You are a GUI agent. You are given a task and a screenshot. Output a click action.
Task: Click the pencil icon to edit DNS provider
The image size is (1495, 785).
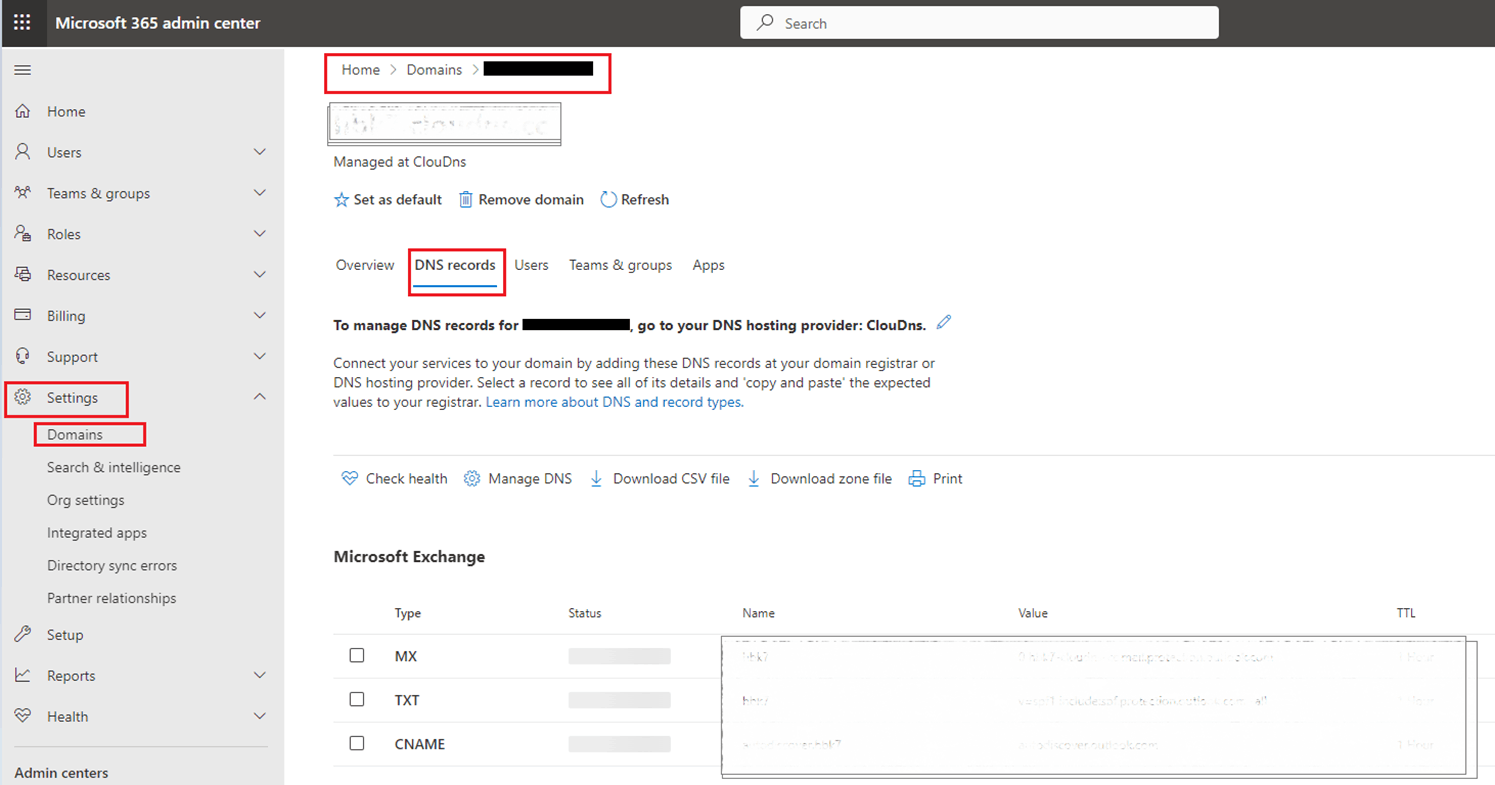[x=944, y=322]
